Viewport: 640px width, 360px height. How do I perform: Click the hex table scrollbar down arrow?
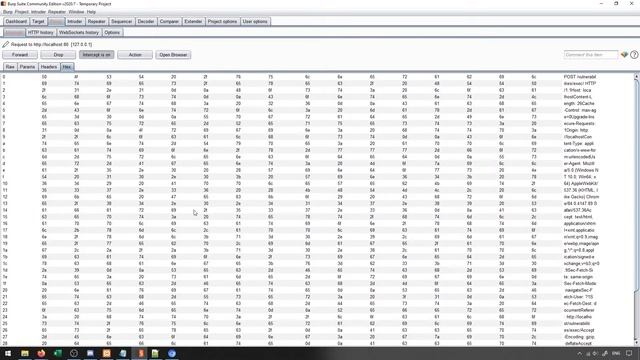tap(636, 342)
